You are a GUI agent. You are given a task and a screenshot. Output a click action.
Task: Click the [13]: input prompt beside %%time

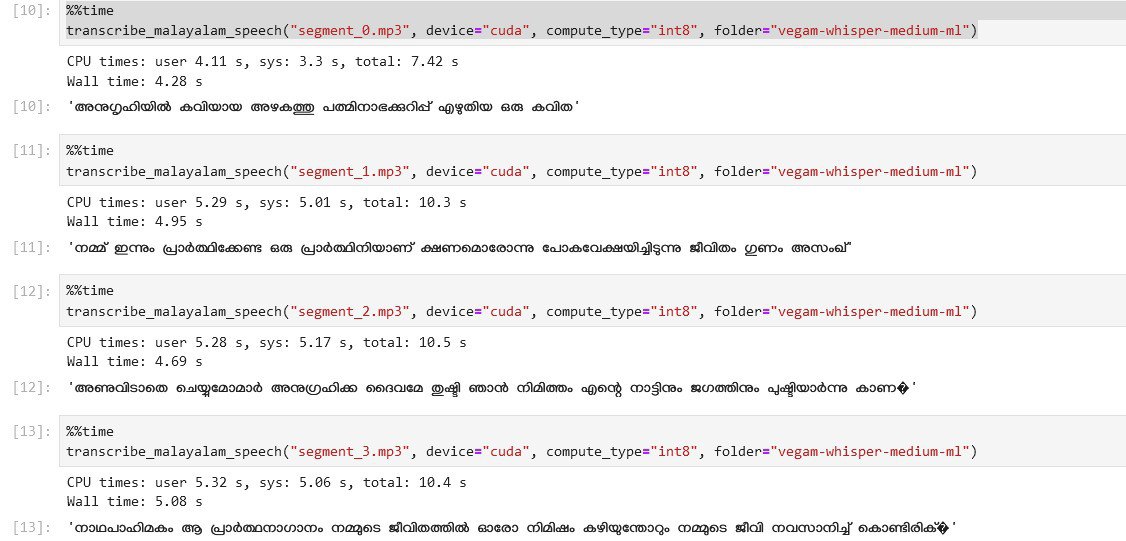[x=32, y=432]
